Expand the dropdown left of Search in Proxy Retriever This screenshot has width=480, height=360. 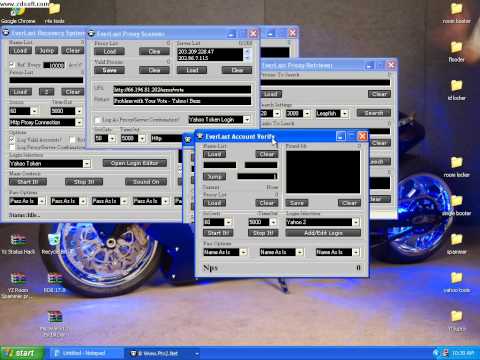point(345,113)
